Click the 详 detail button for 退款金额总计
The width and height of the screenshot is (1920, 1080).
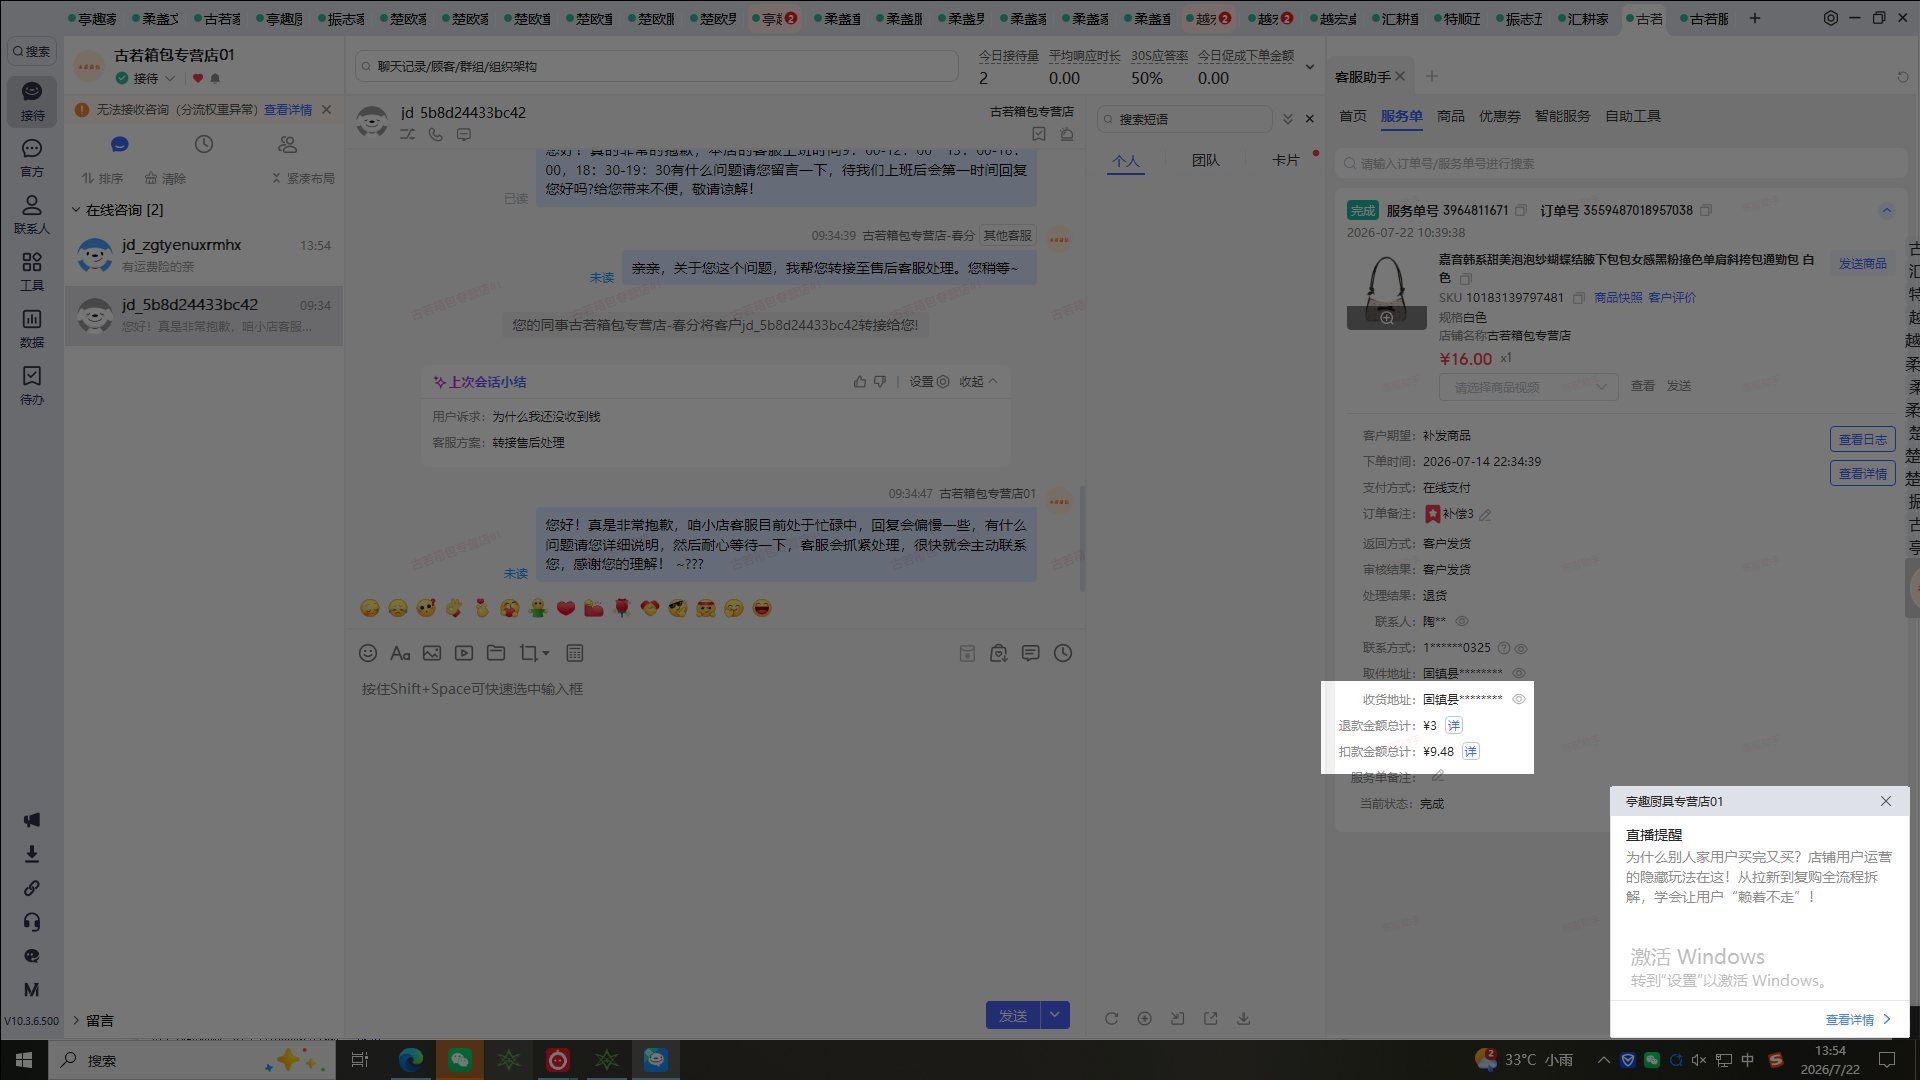point(1454,725)
